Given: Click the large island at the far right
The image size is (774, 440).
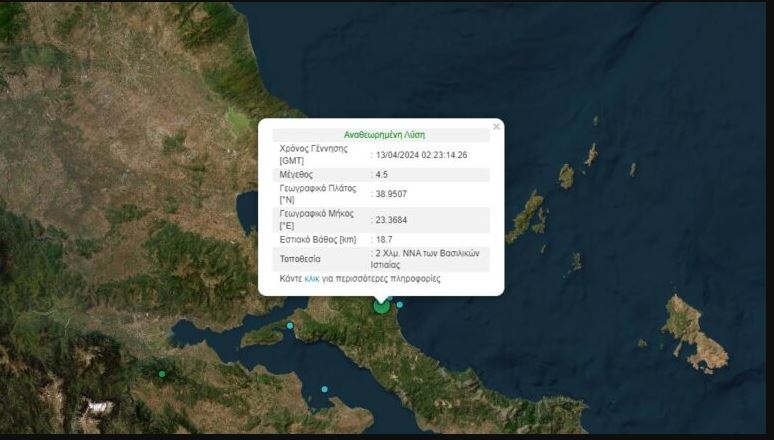Looking at the screenshot, I should click(694, 332).
